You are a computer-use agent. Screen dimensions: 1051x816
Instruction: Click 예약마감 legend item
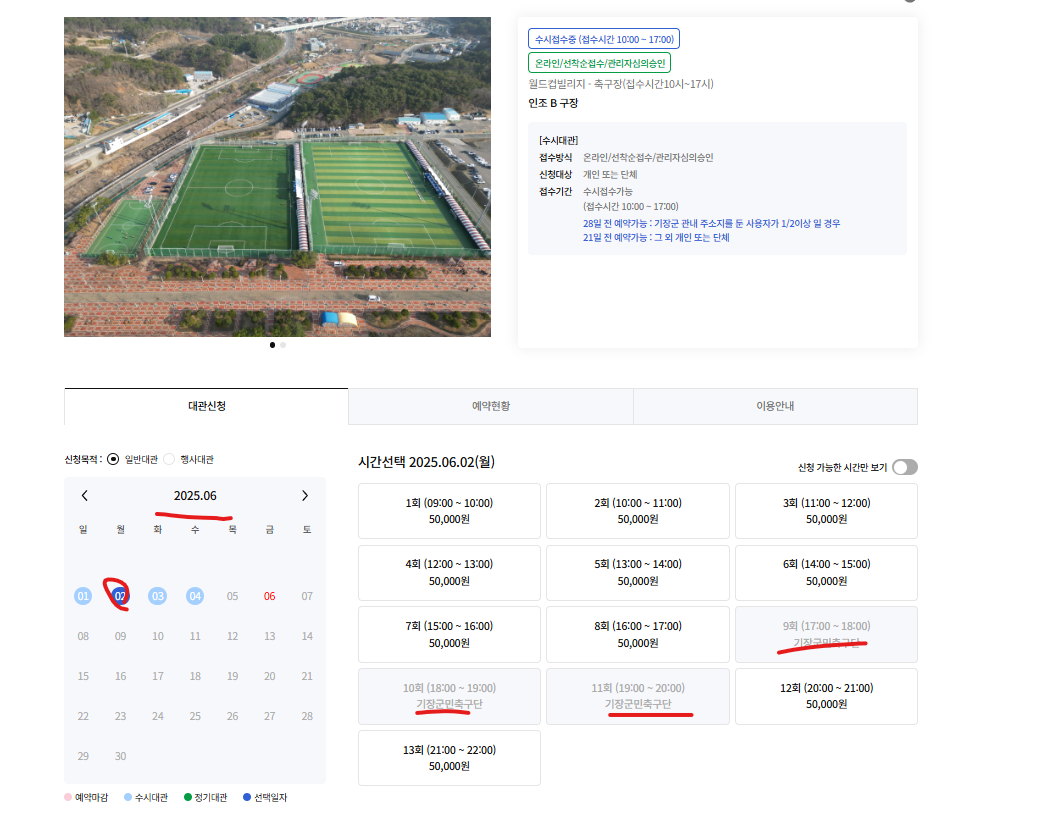click(x=86, y=797)
